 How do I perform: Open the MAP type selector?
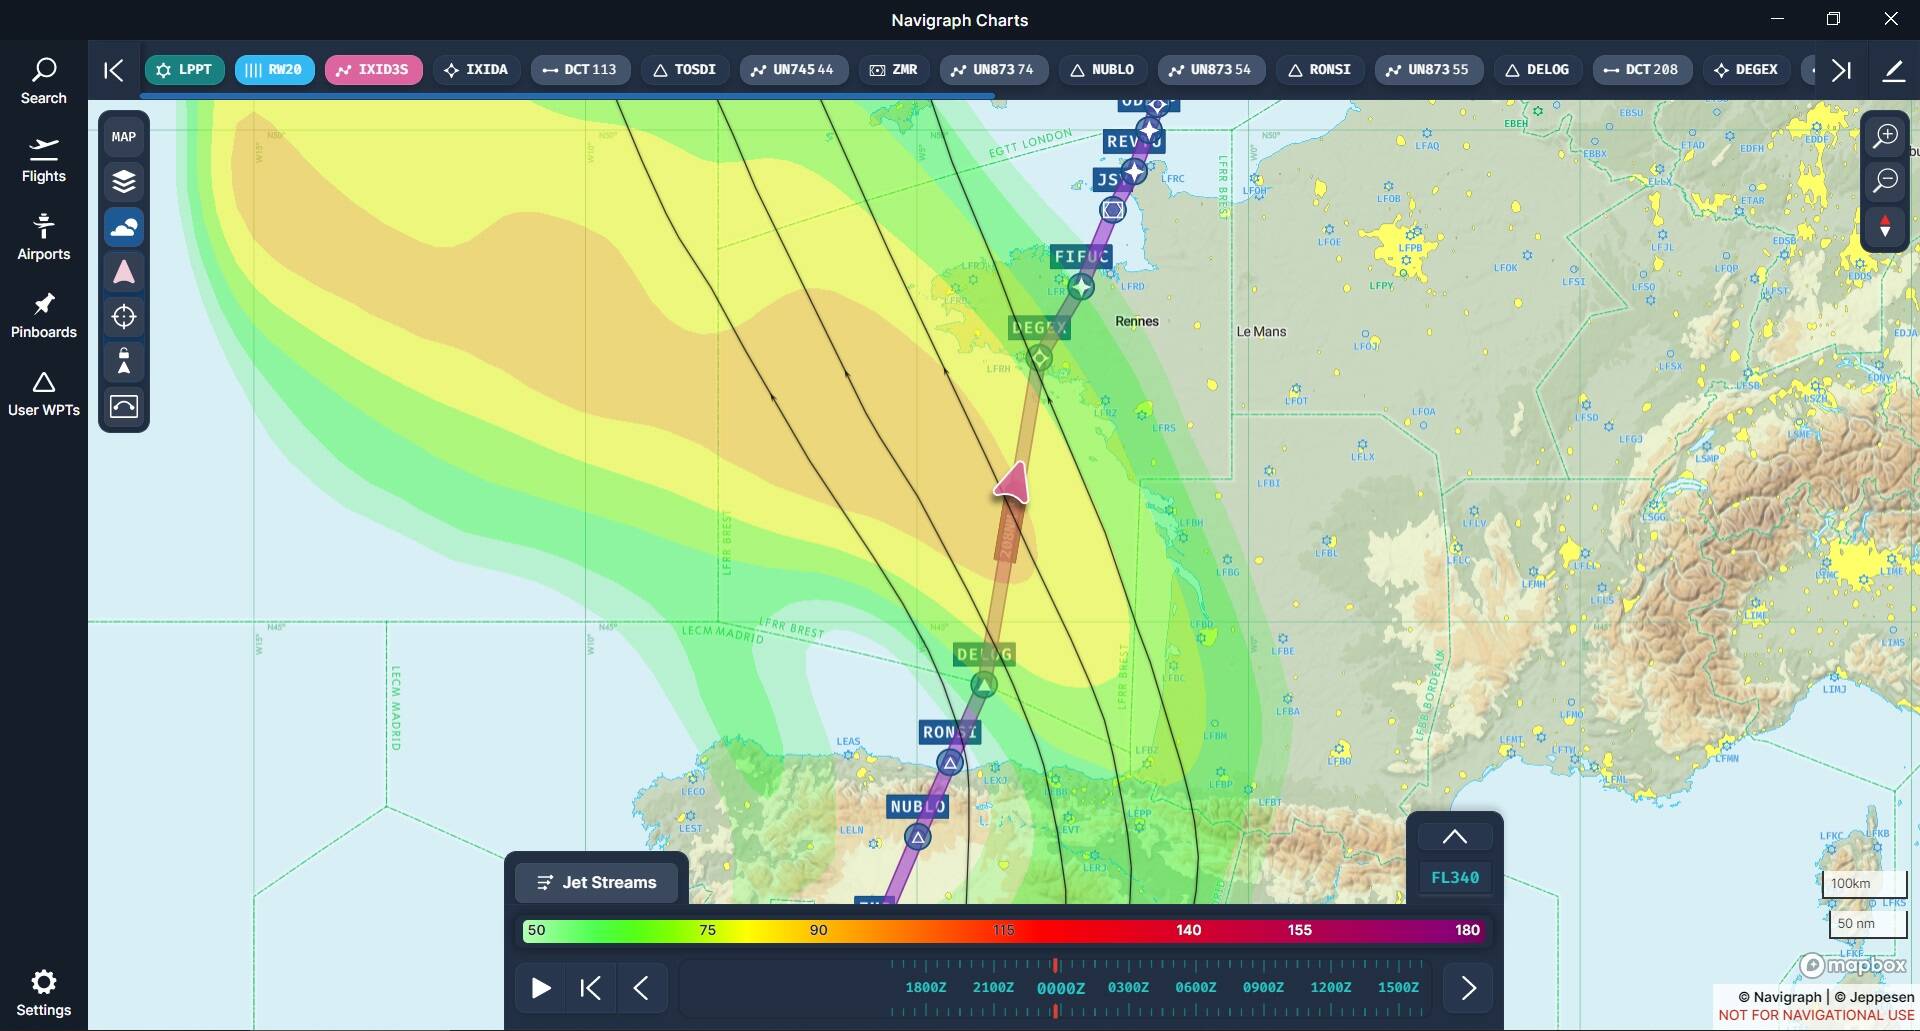coord(124,137)
